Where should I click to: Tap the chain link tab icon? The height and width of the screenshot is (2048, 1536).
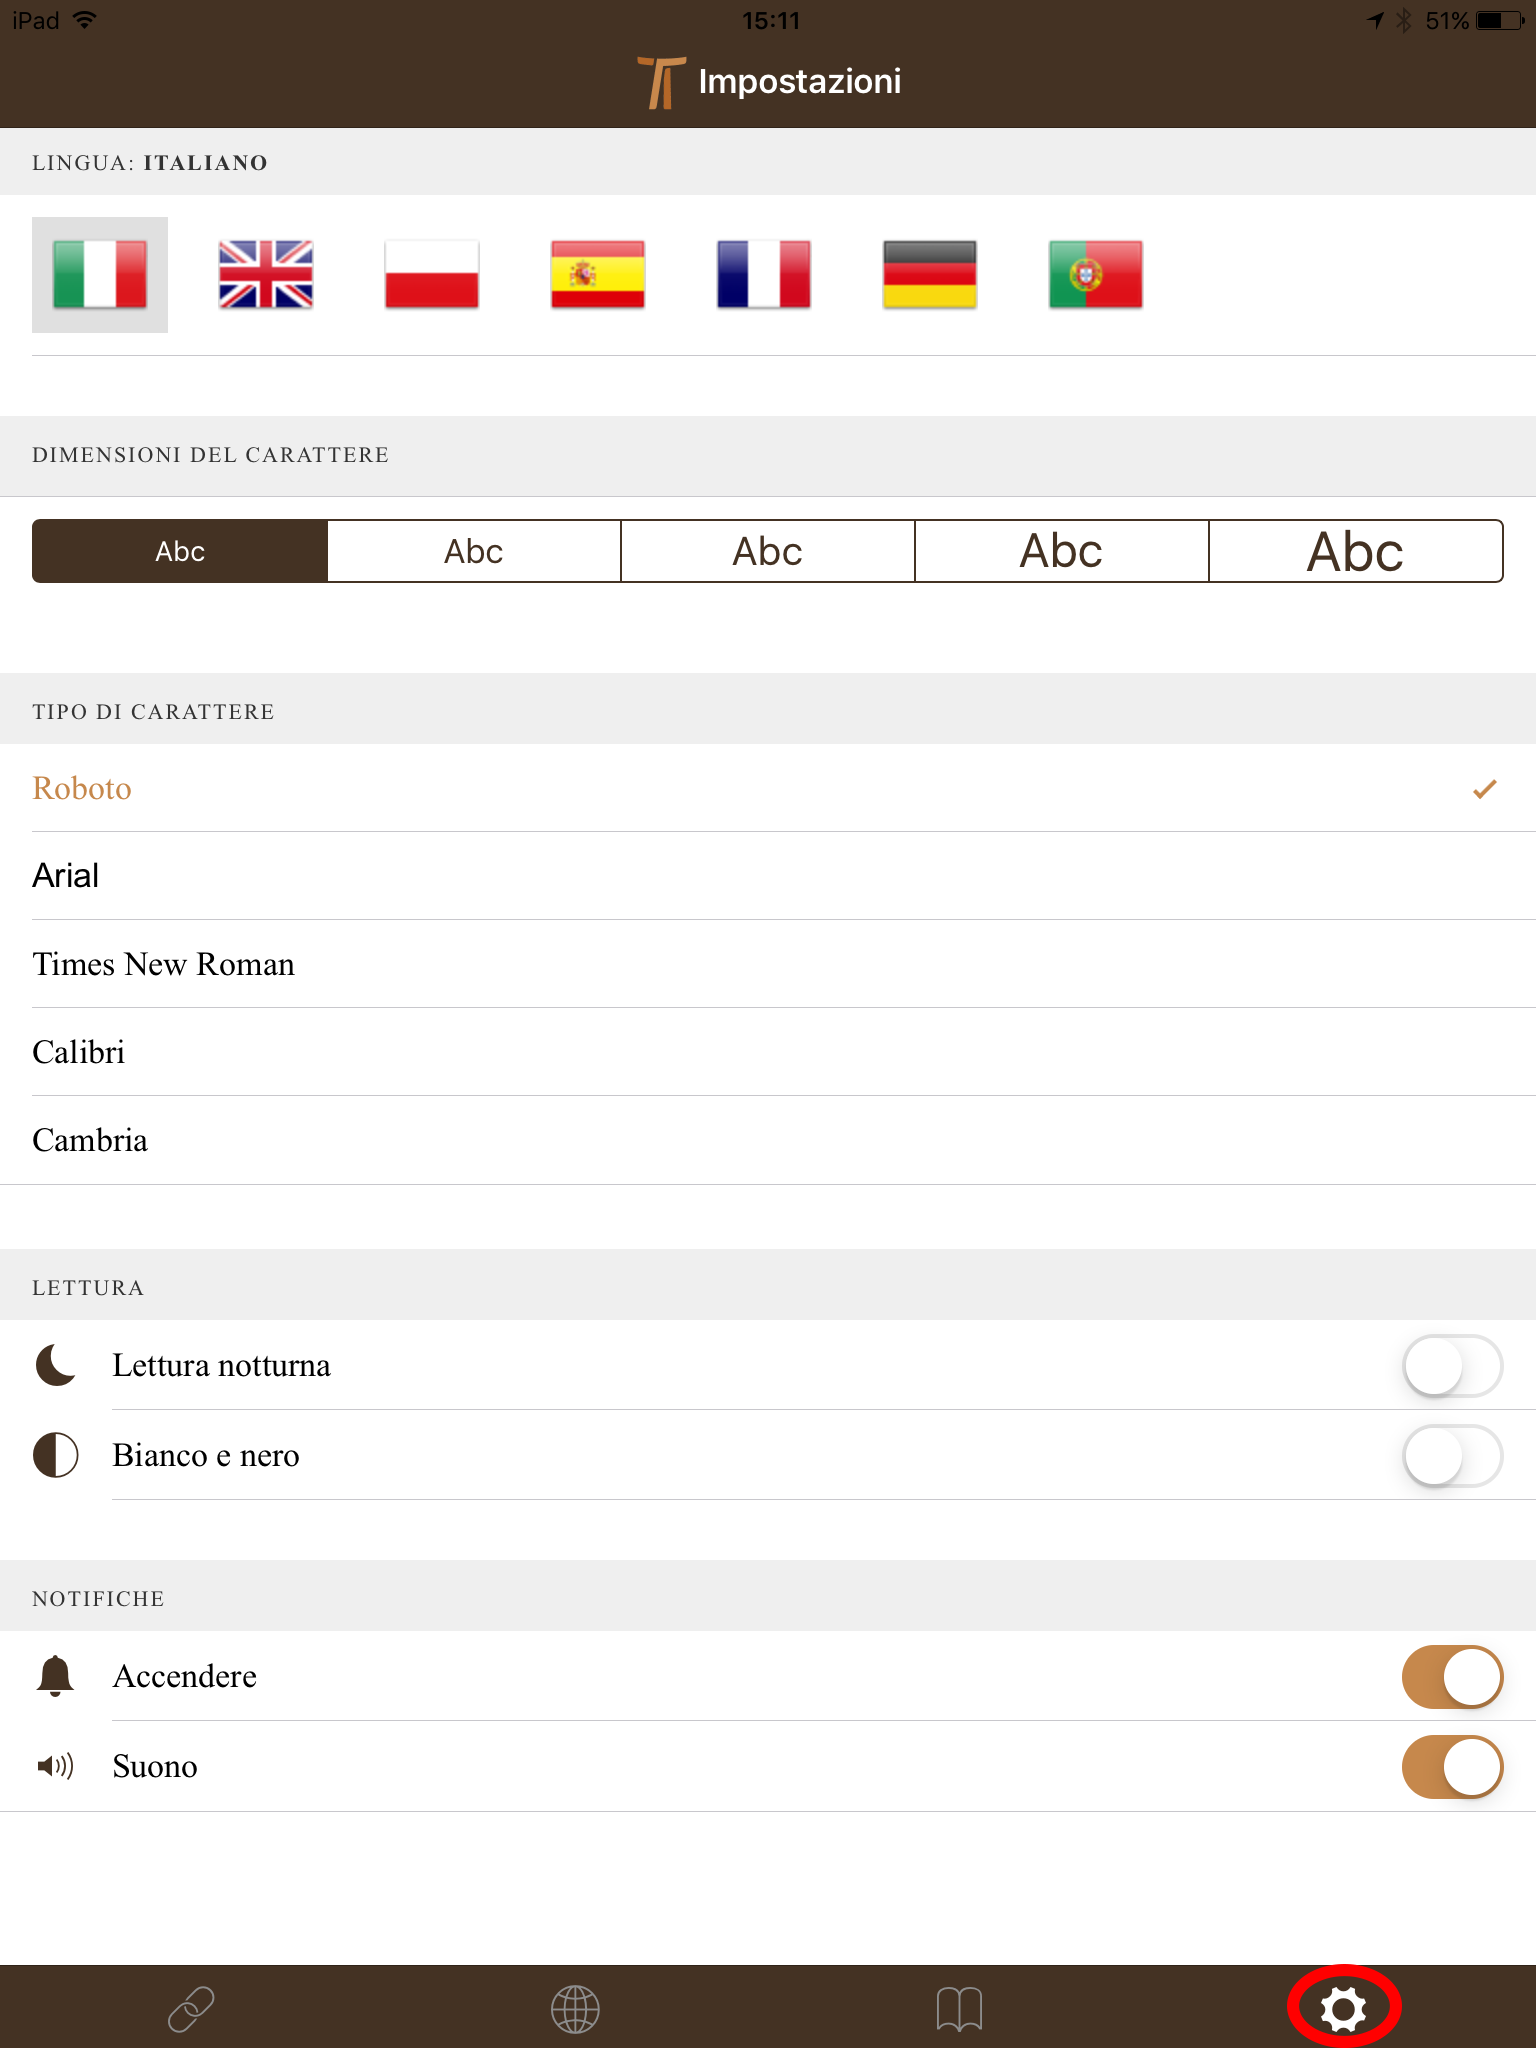coord(191,2008)
